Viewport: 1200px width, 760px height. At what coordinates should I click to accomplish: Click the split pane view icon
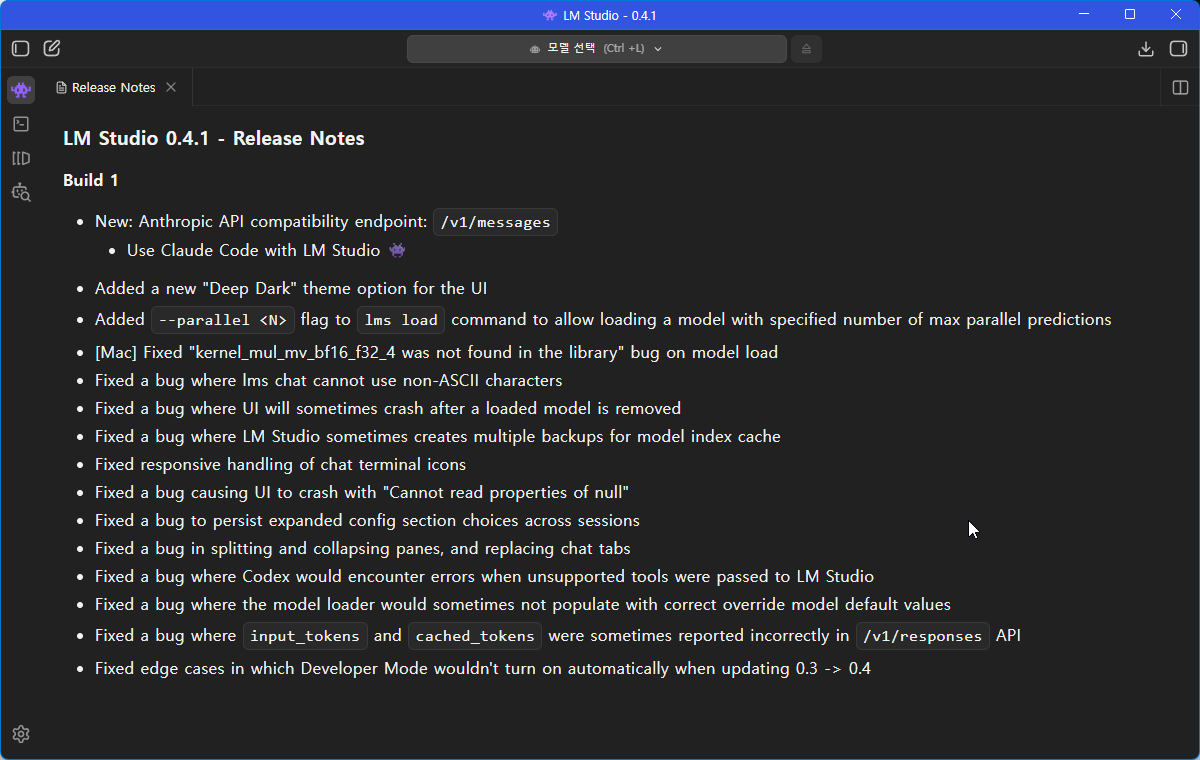[1180, 88]
